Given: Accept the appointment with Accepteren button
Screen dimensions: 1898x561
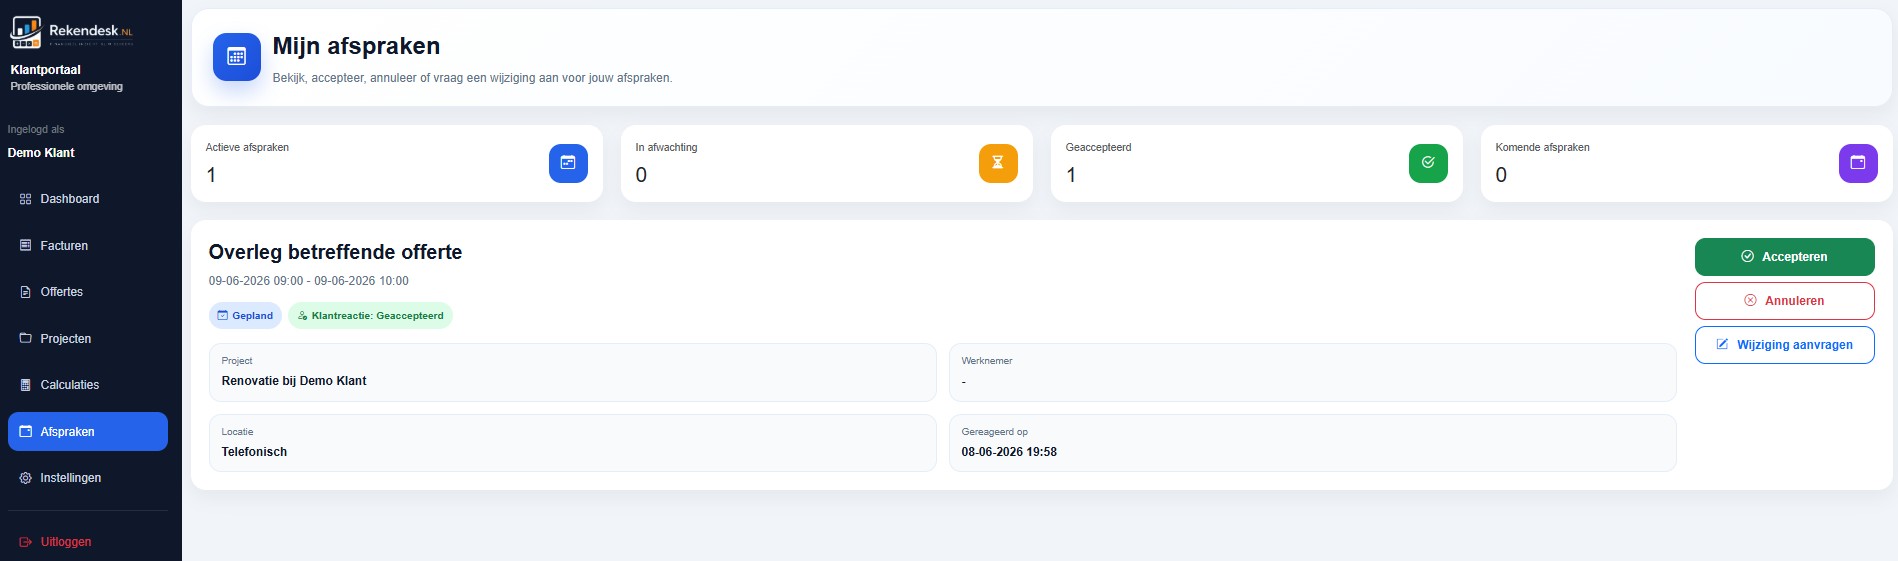Looking at the screenshot, I should [1785, 257].
